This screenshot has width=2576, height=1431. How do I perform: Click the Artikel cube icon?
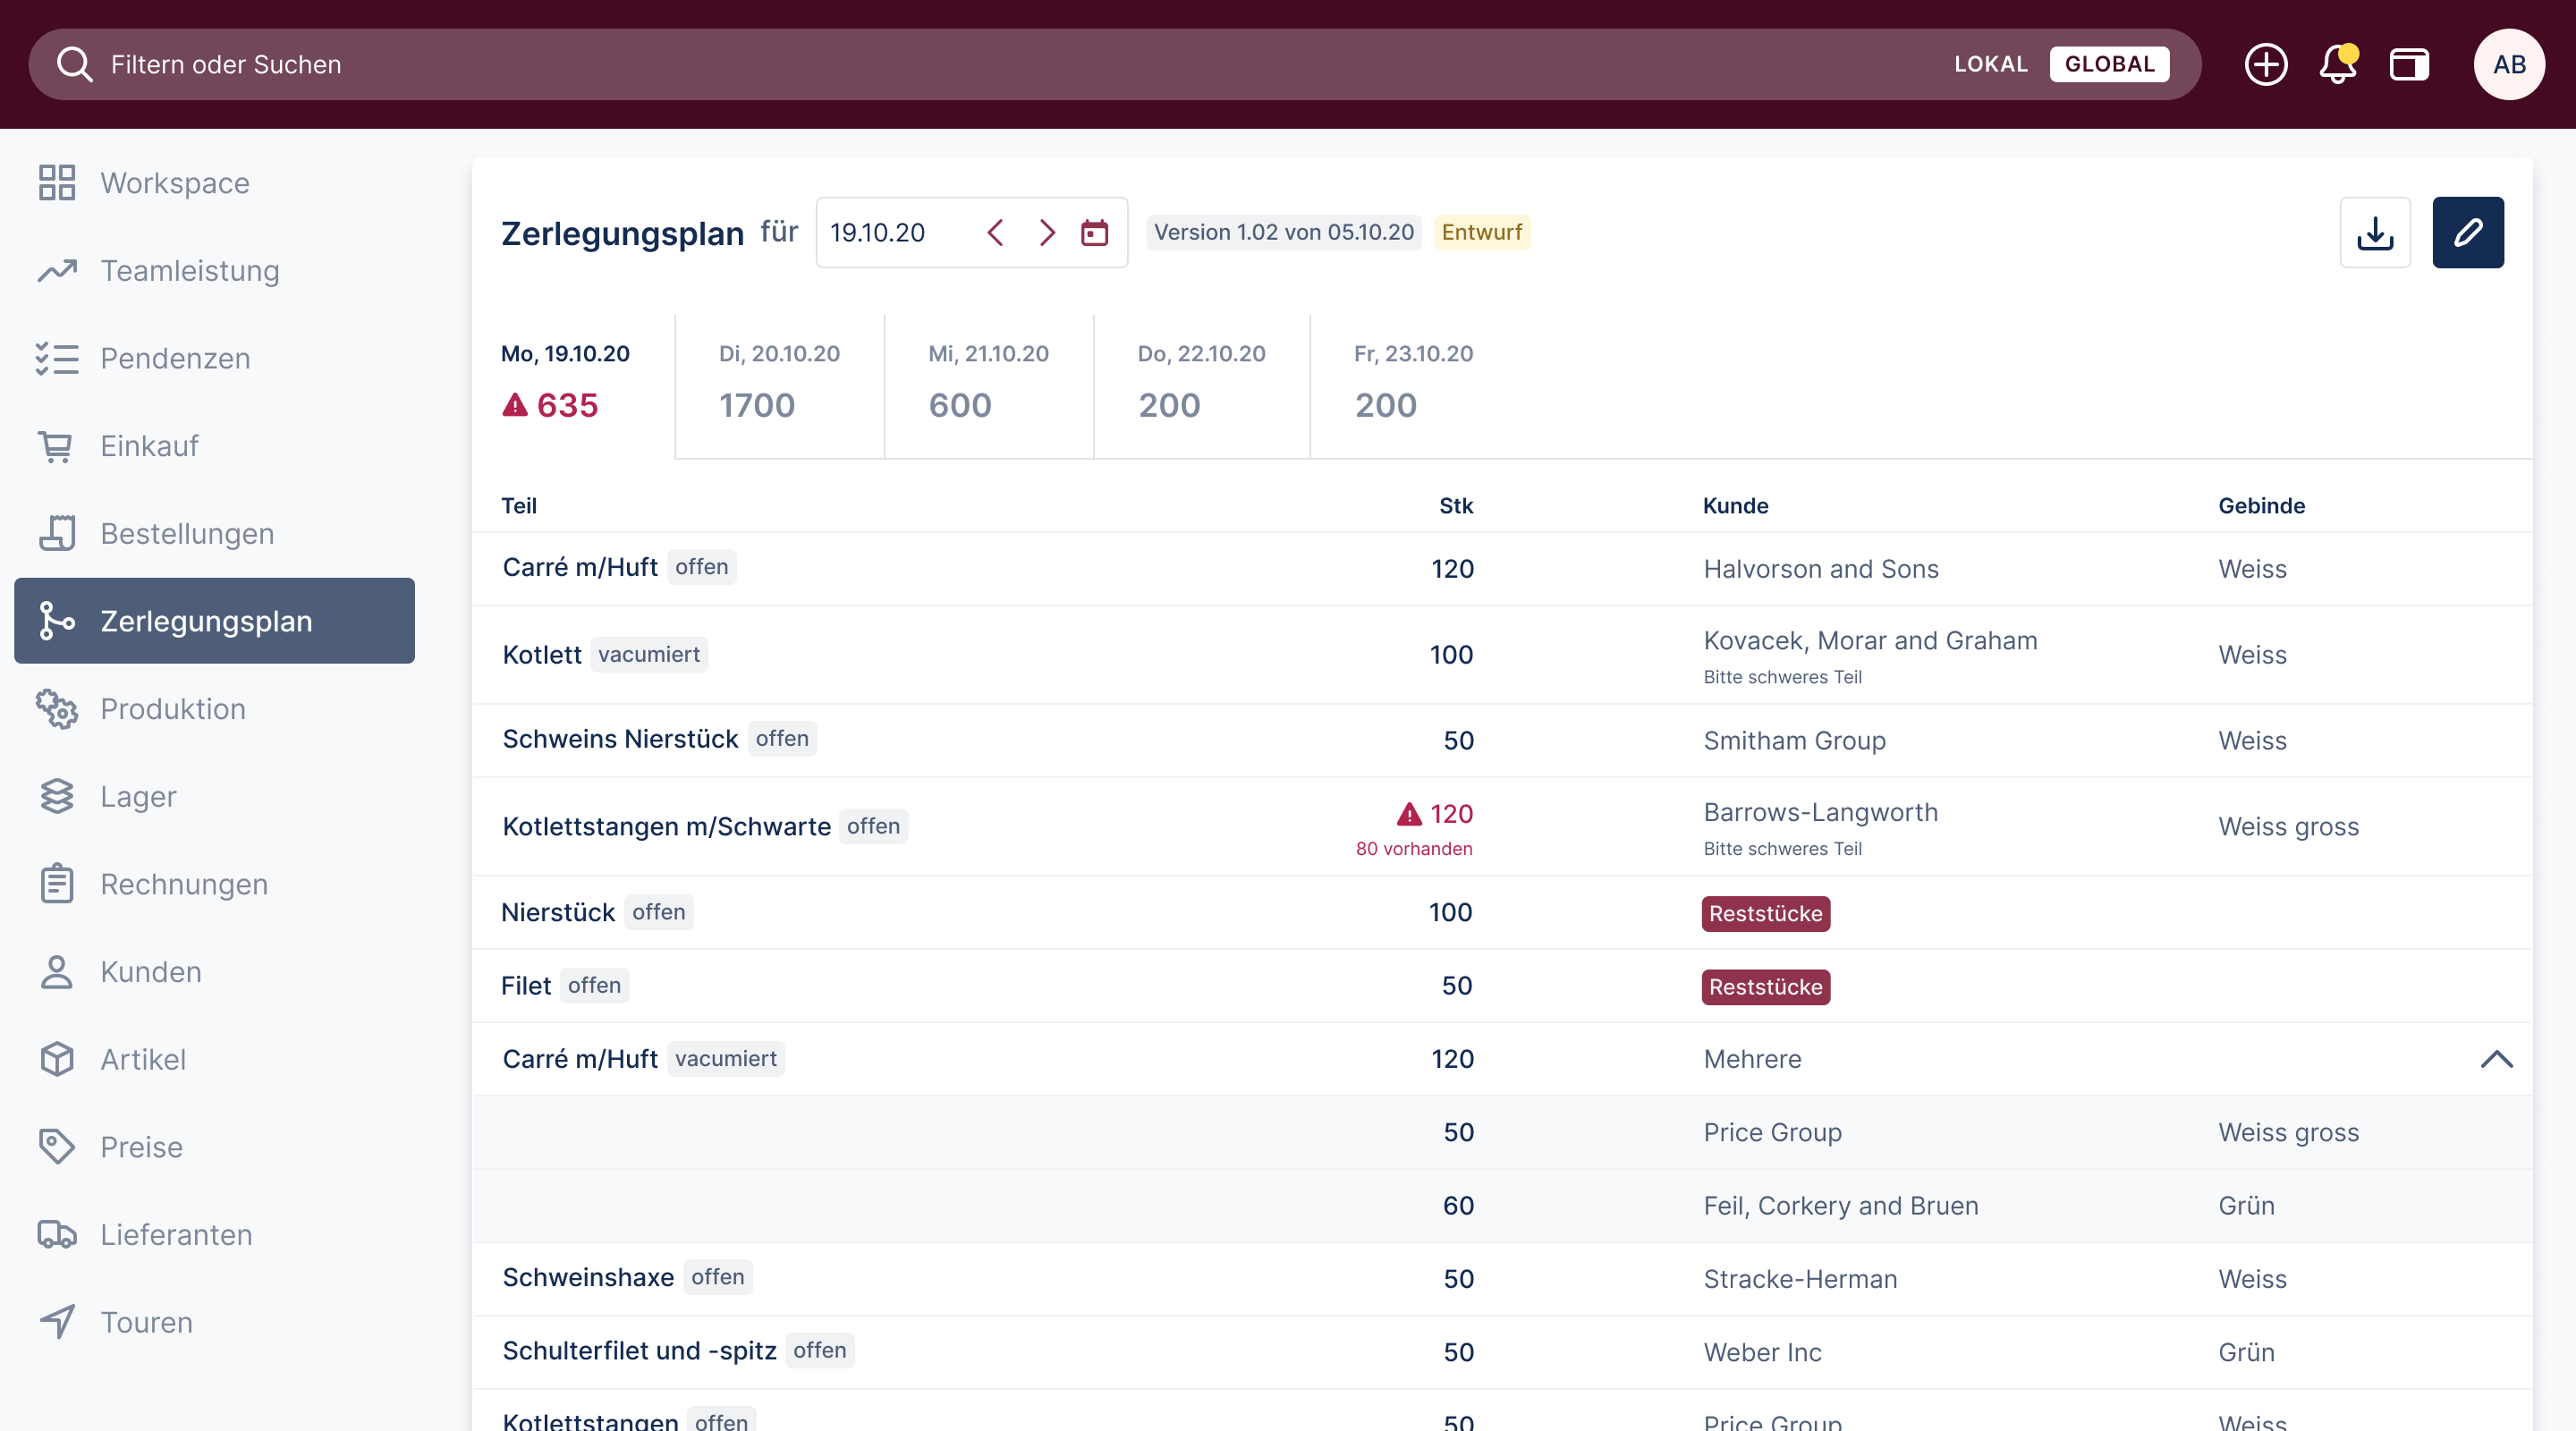(57, 1059)
